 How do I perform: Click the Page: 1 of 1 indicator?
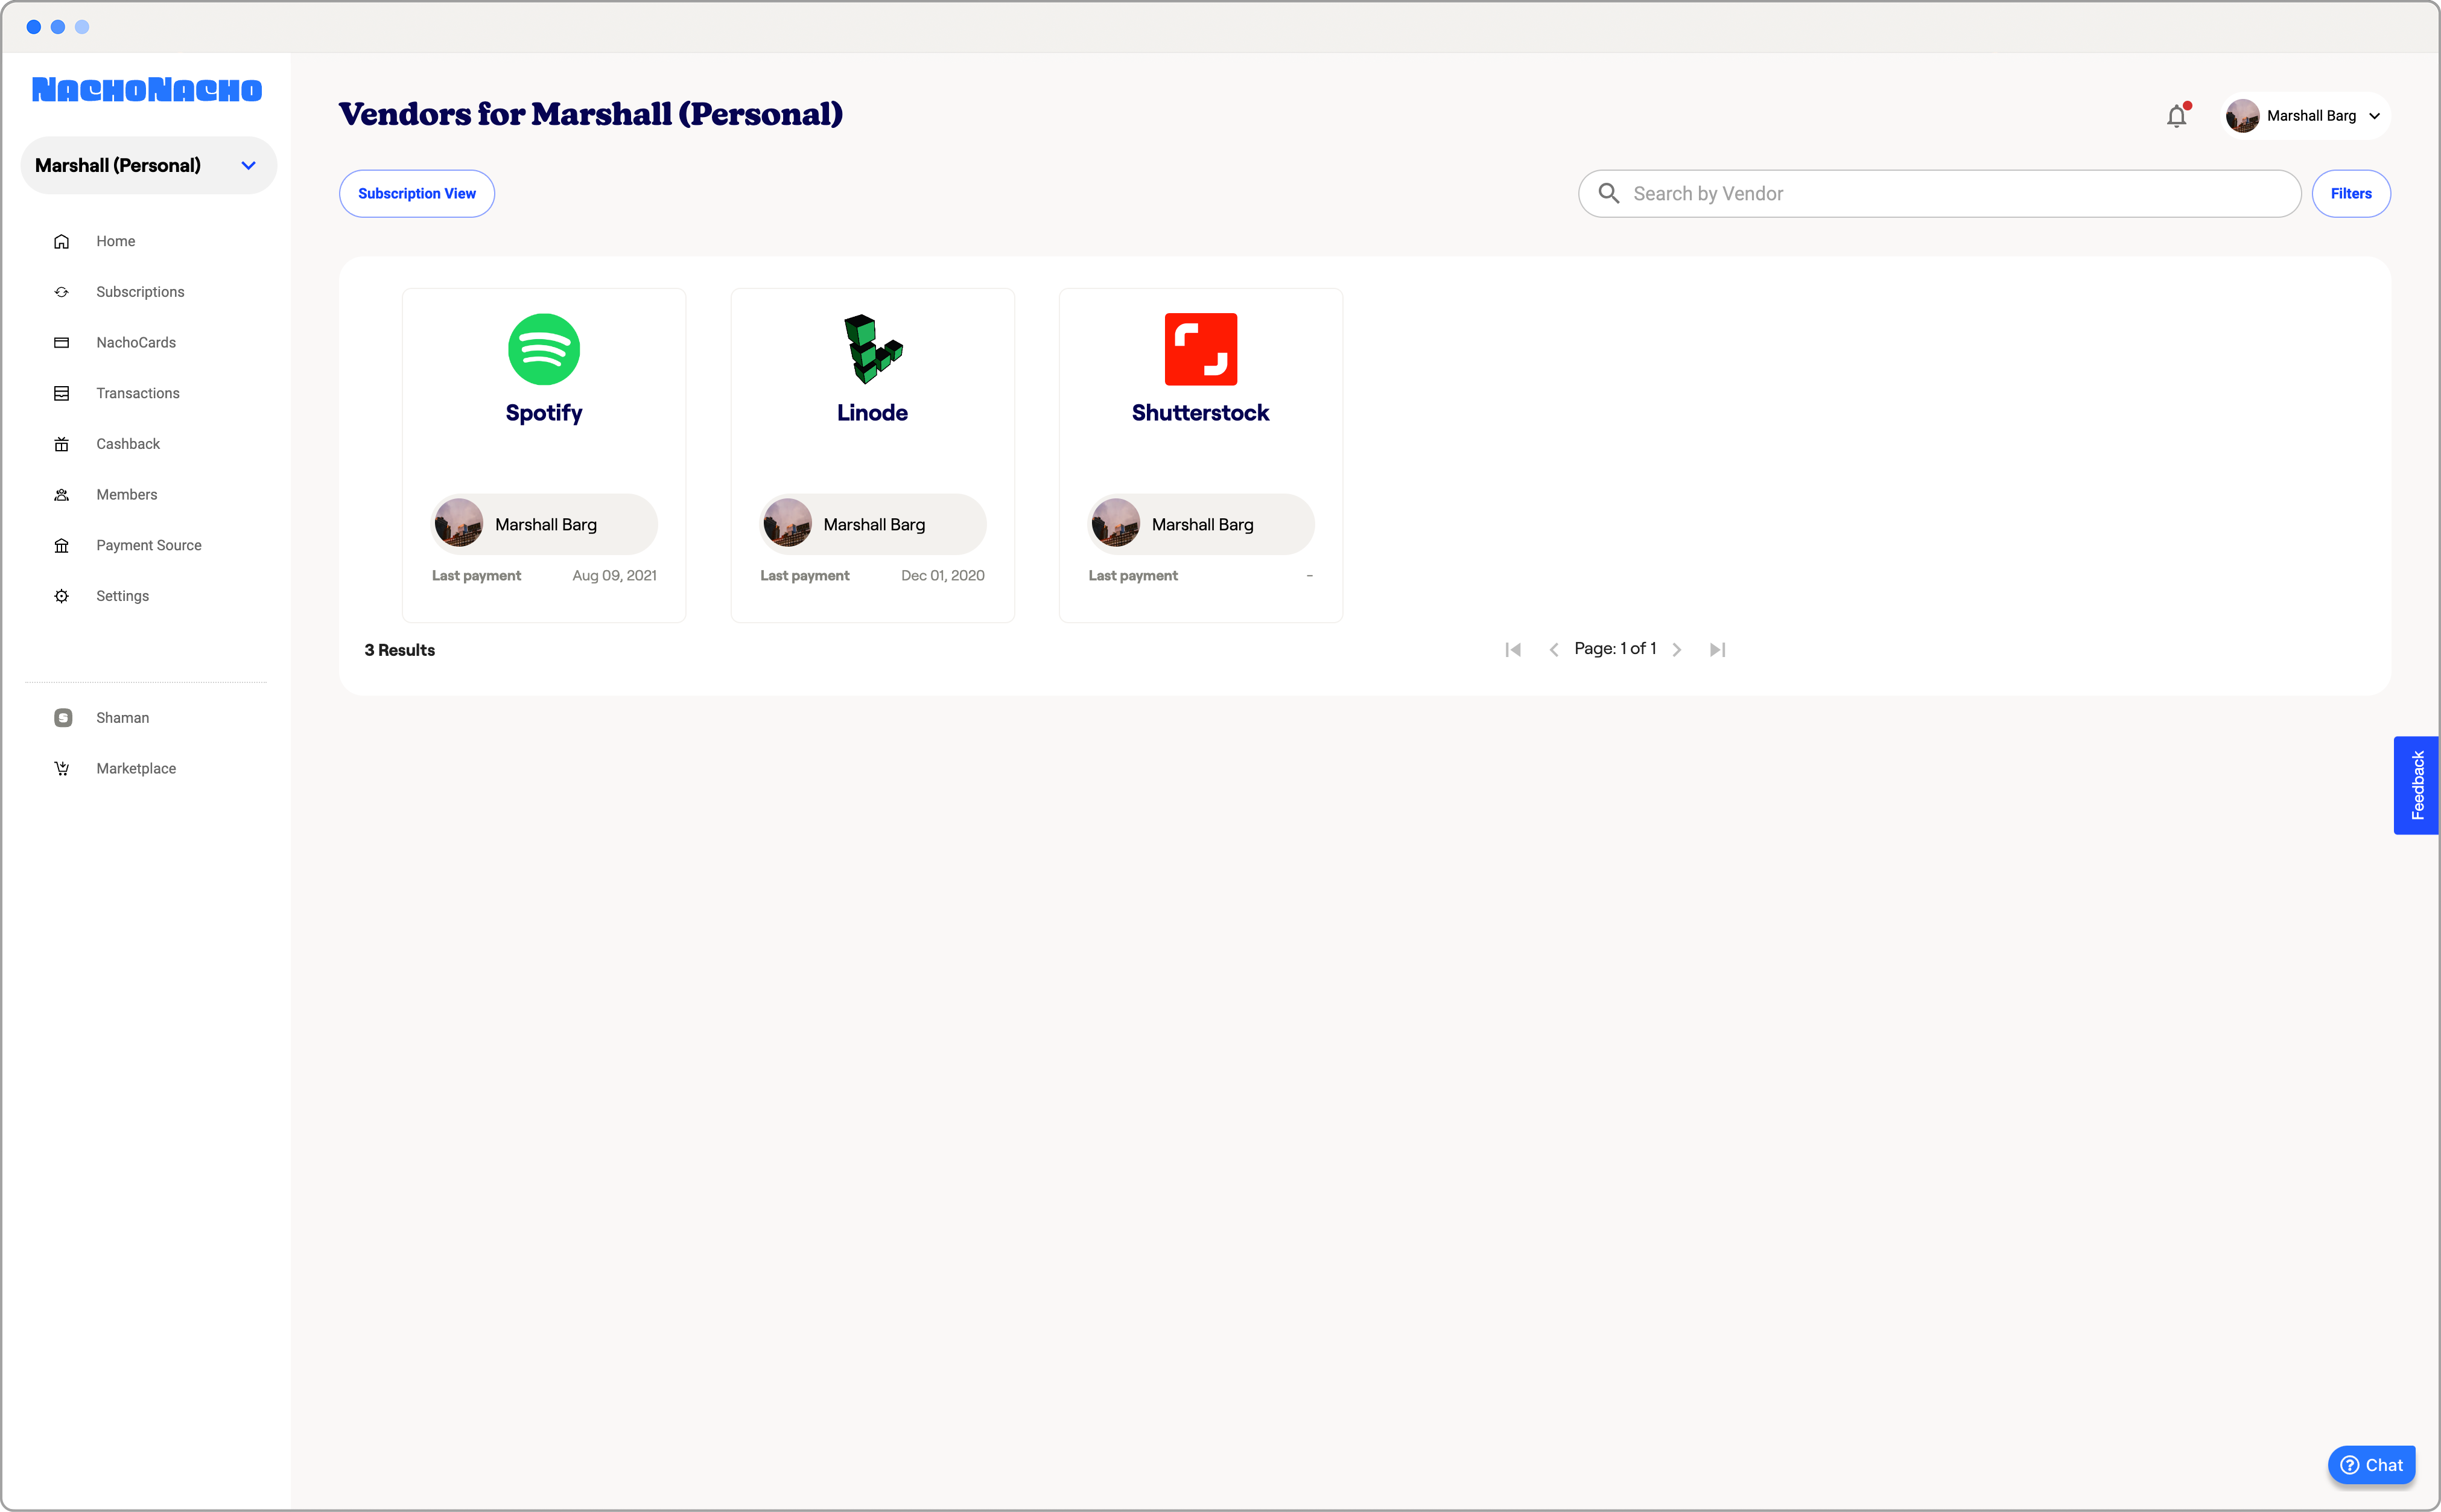click(1615, 649)
